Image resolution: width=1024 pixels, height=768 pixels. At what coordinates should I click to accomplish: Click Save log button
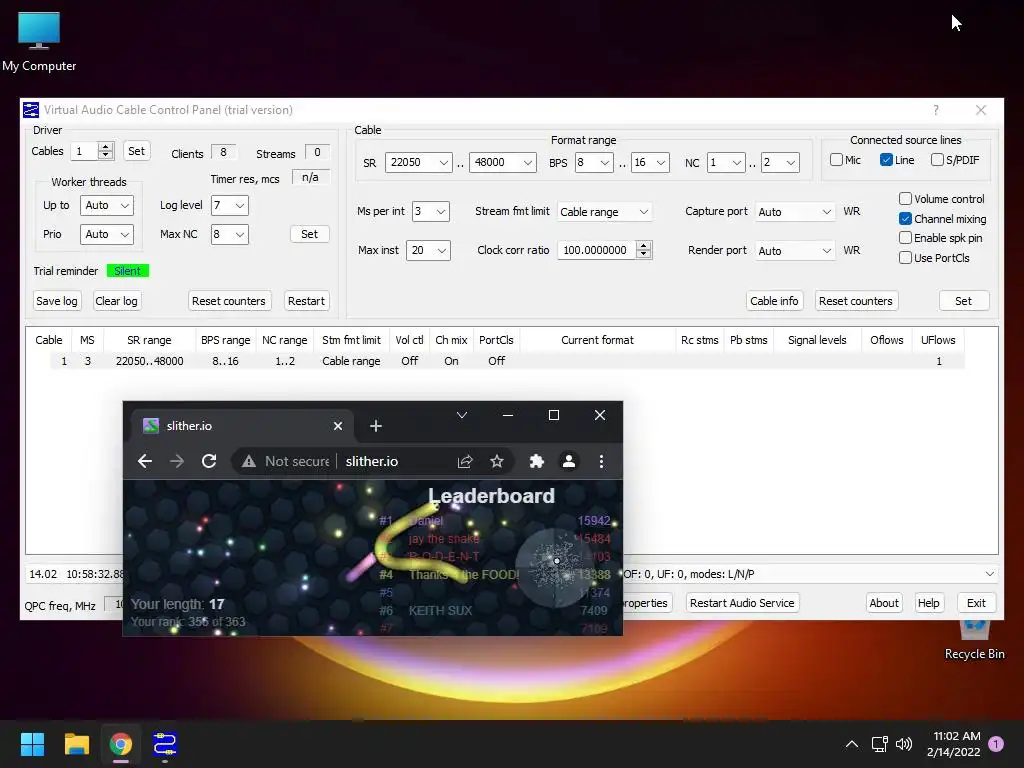(x=57, y=301)
